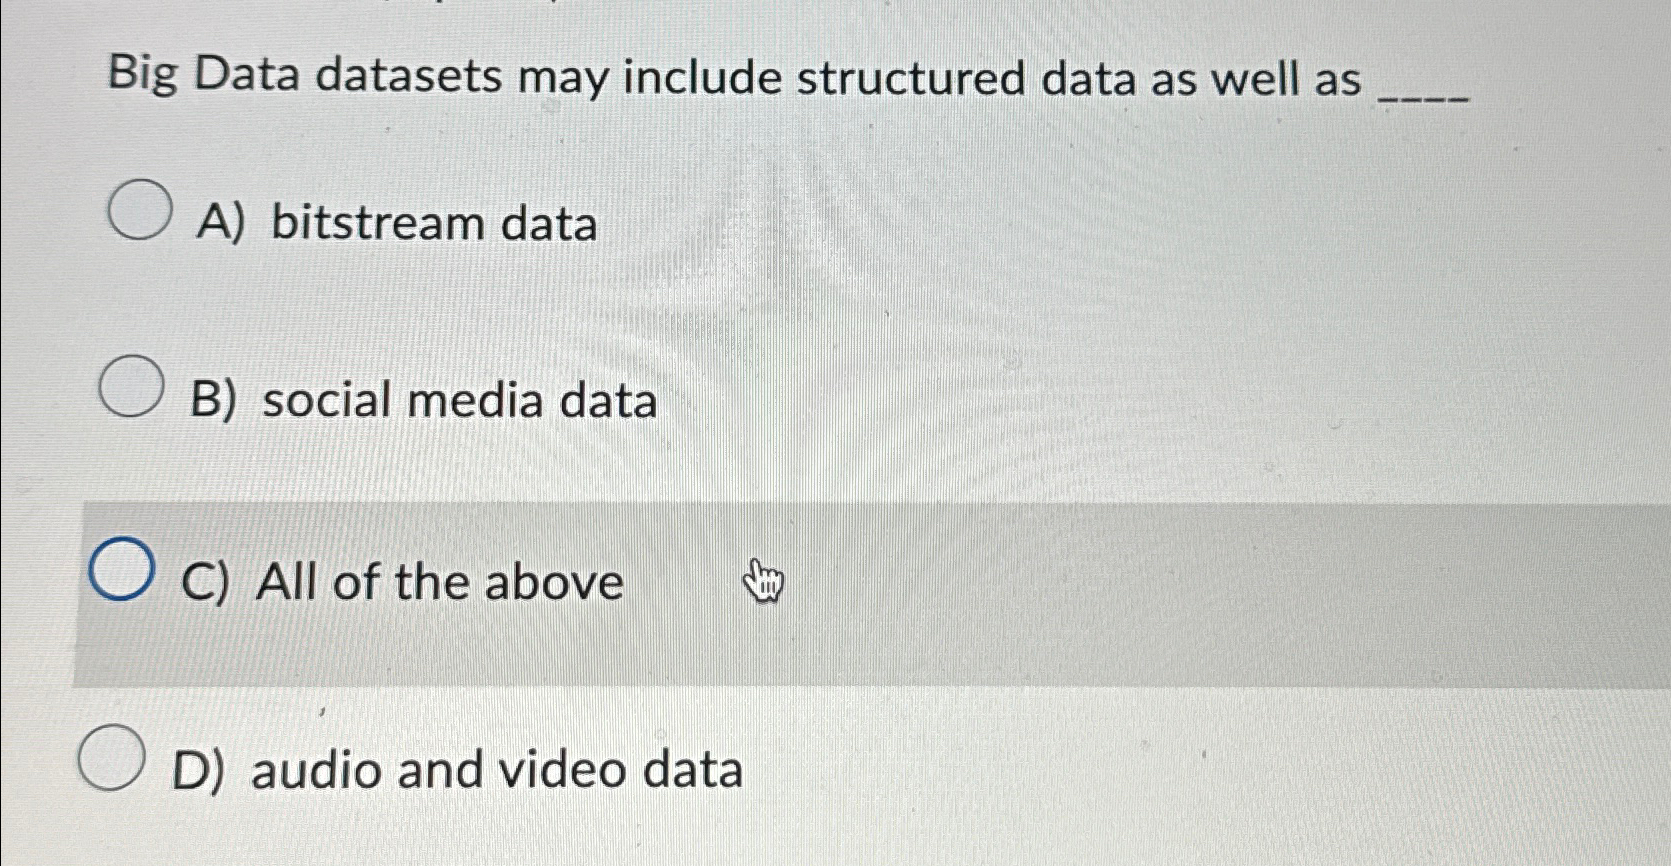
Task: Select the radio button for option B
Action: point(129,386)
